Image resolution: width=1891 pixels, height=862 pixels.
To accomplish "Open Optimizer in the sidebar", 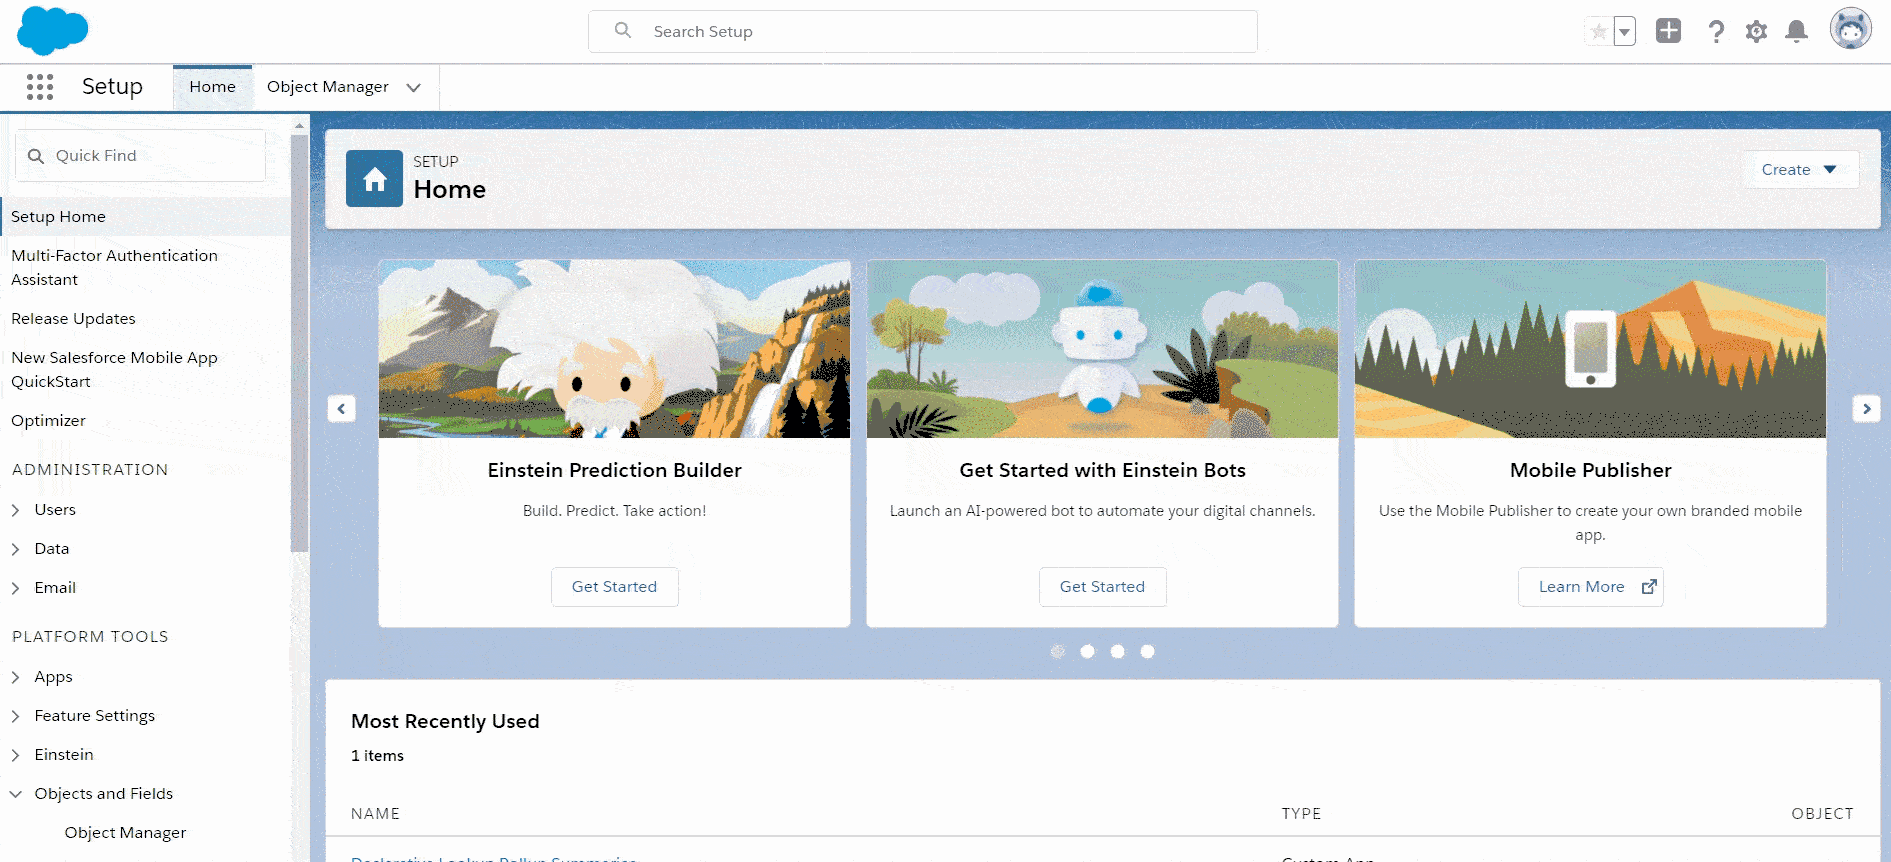I will [x=49, y=421].
